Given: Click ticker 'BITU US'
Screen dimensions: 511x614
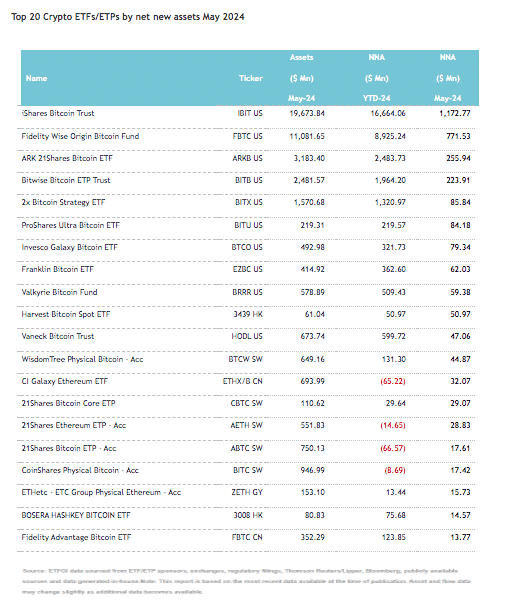Looking at the screenshot, I should tap(248, 226).
